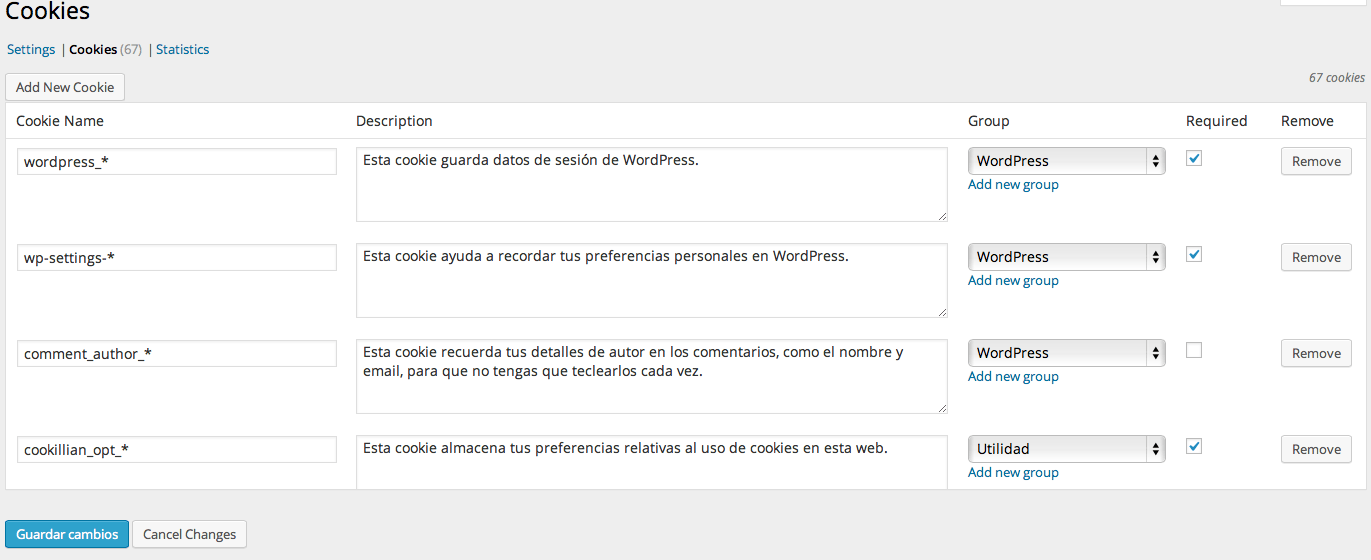Click the wordpress_* description text area
This screenshot has width=1371, height=560.
pos(652,184)
